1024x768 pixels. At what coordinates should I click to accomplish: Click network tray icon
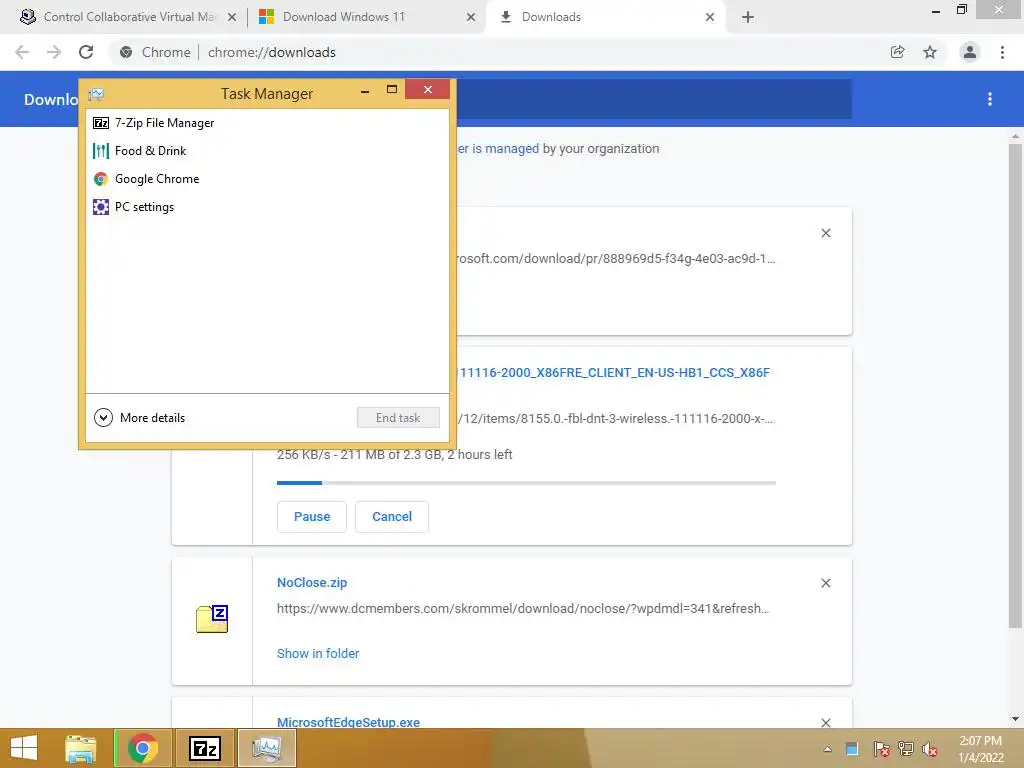(906, 749)
